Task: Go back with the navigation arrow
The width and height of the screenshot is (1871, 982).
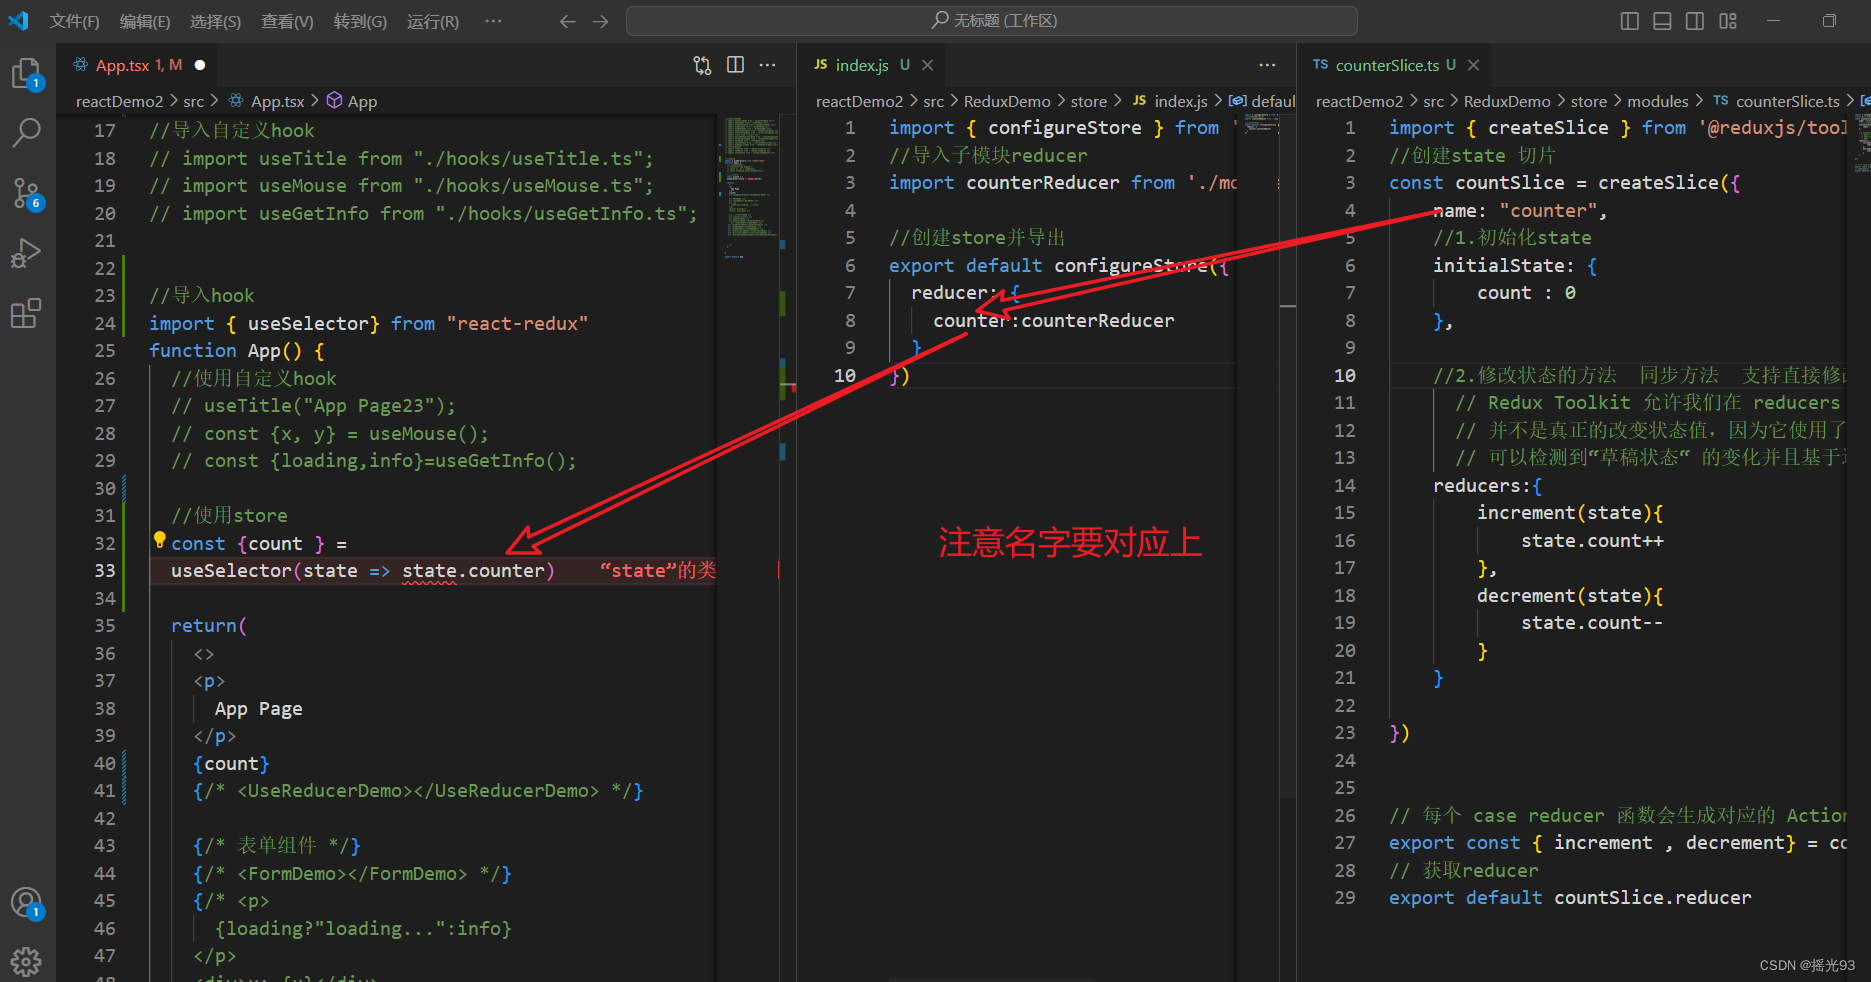Action: tap(567, 21)
